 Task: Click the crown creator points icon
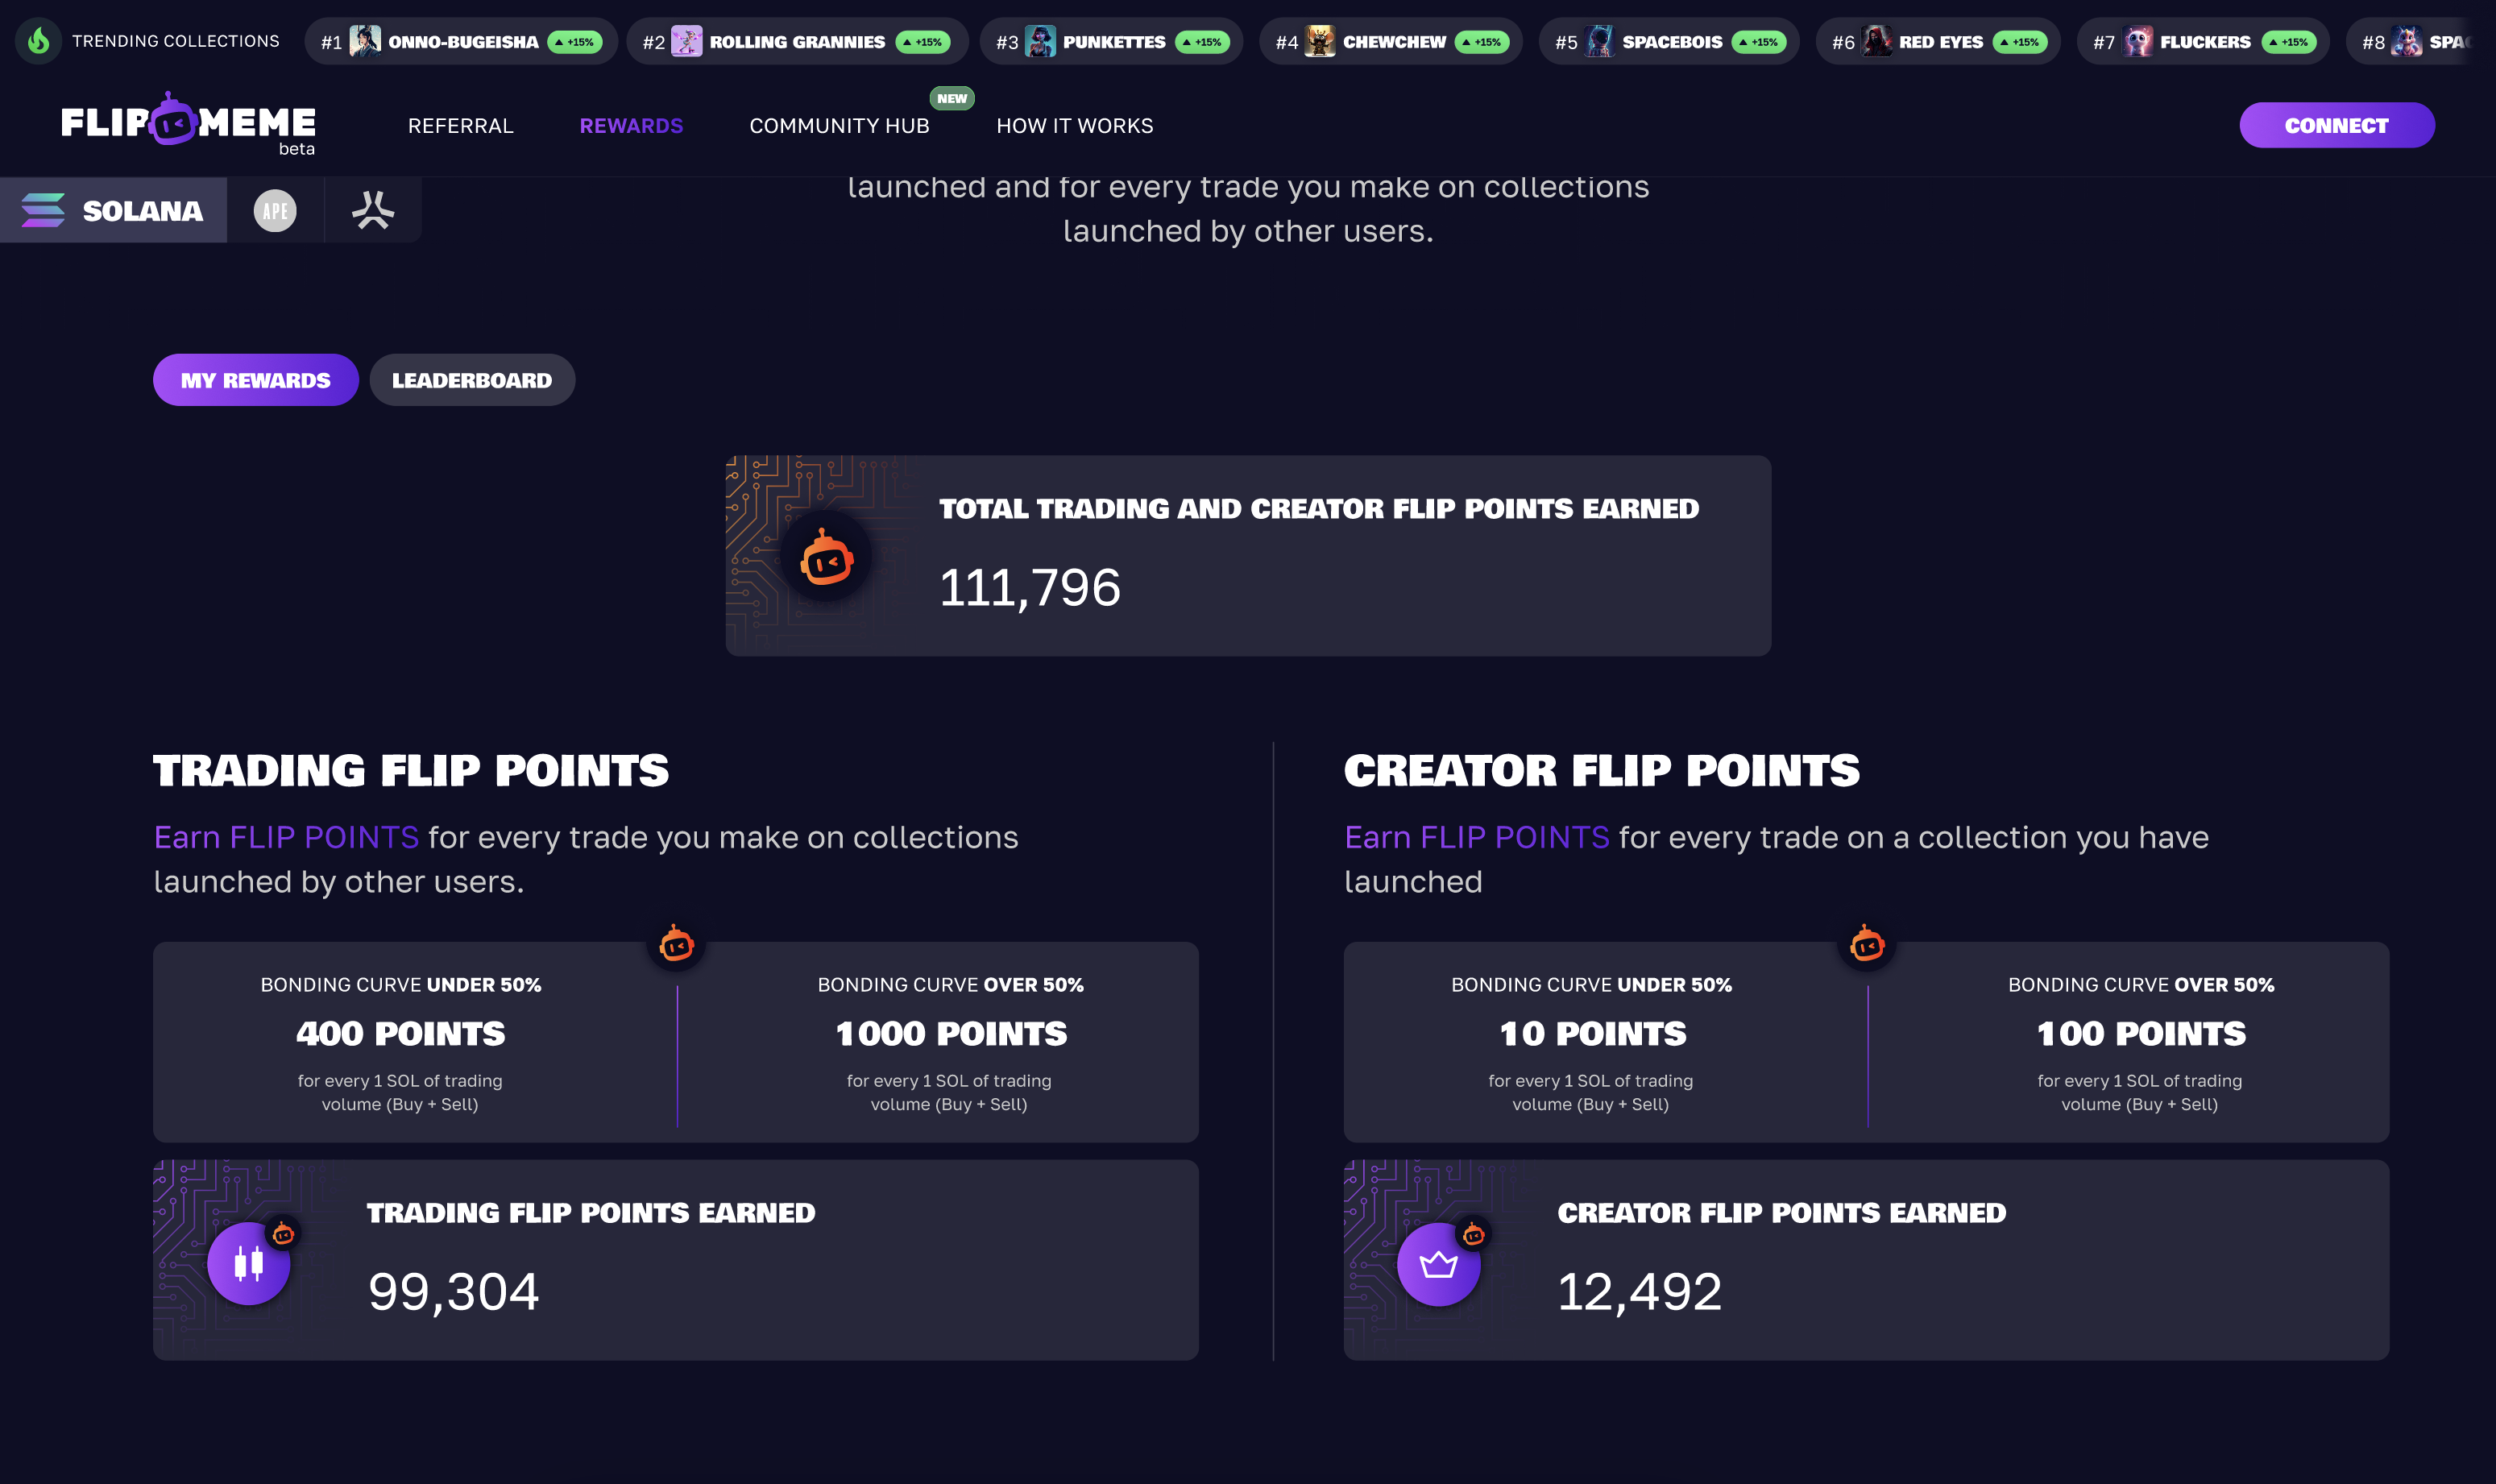1438,1264
